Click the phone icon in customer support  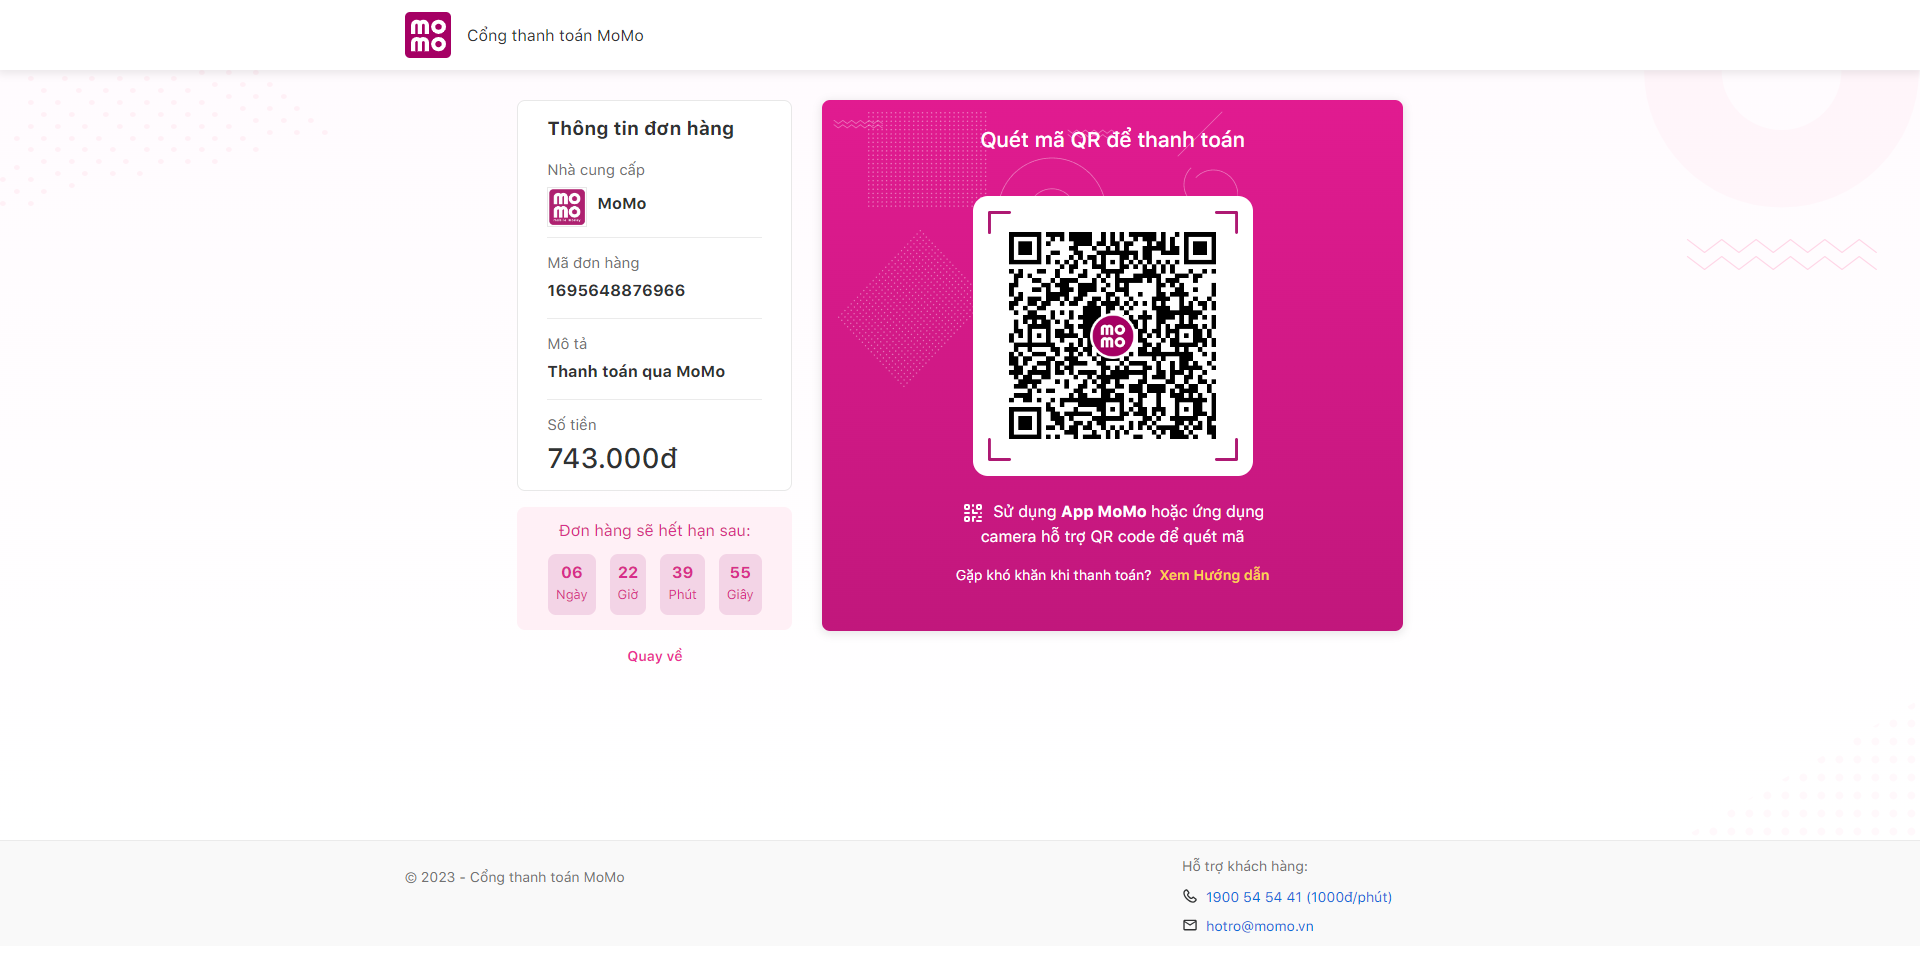pyautogui.click(x=1190, y=896)
